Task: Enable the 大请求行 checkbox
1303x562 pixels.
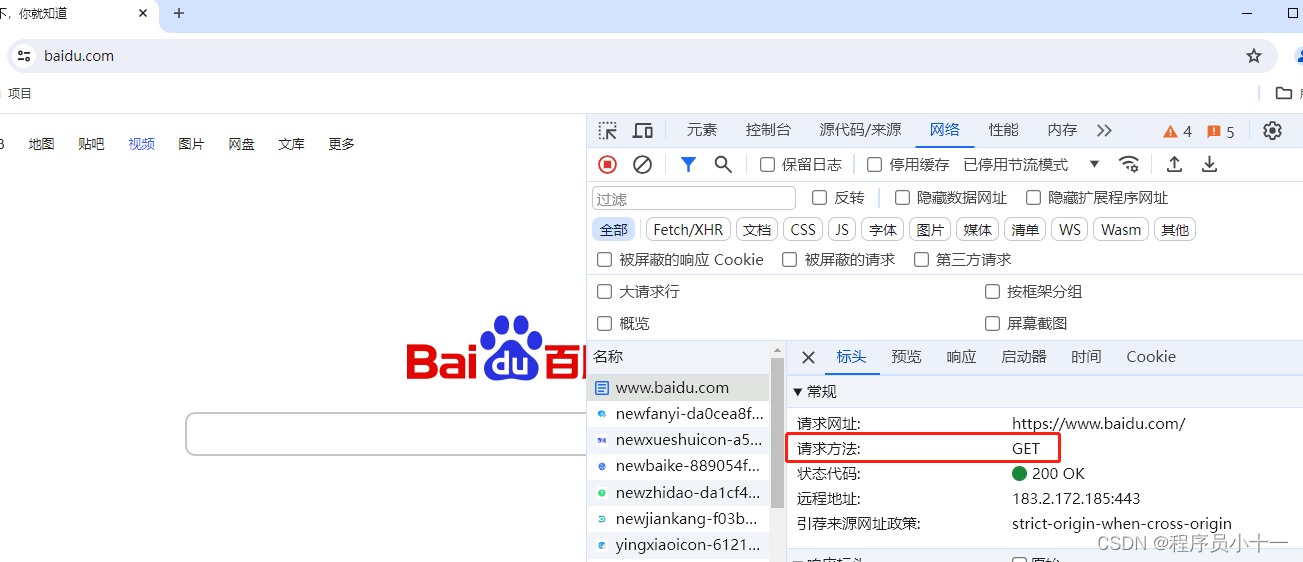Action: pyautogui.click(x=604, y=291)
